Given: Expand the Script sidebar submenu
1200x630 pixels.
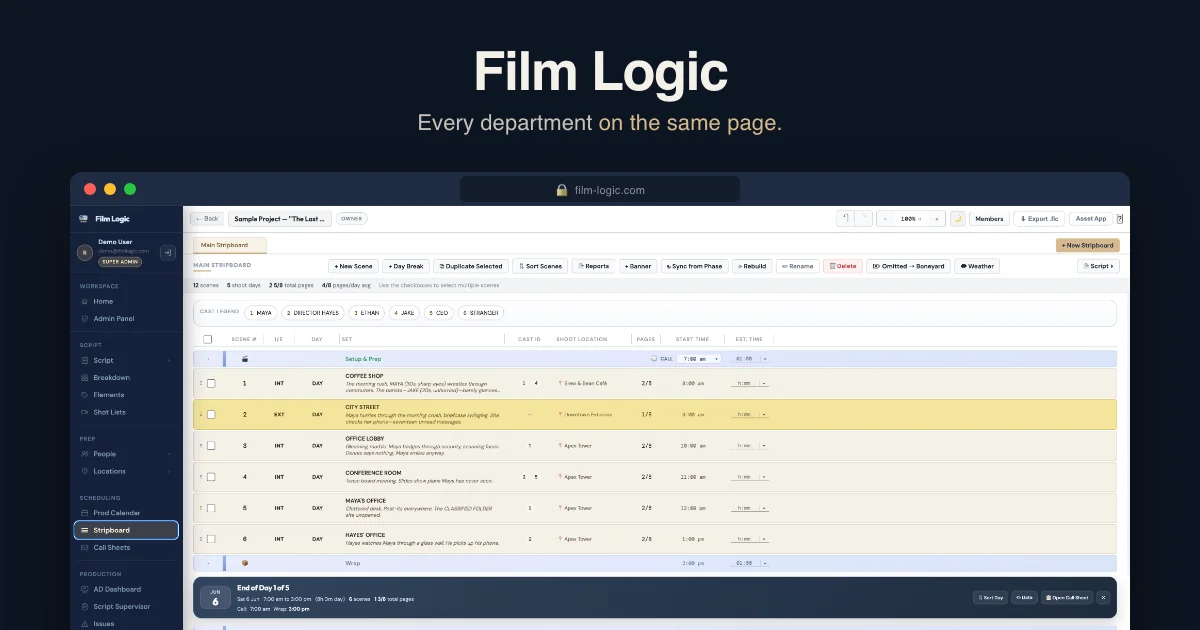Looking at the screenshot, I should point(169,360).
